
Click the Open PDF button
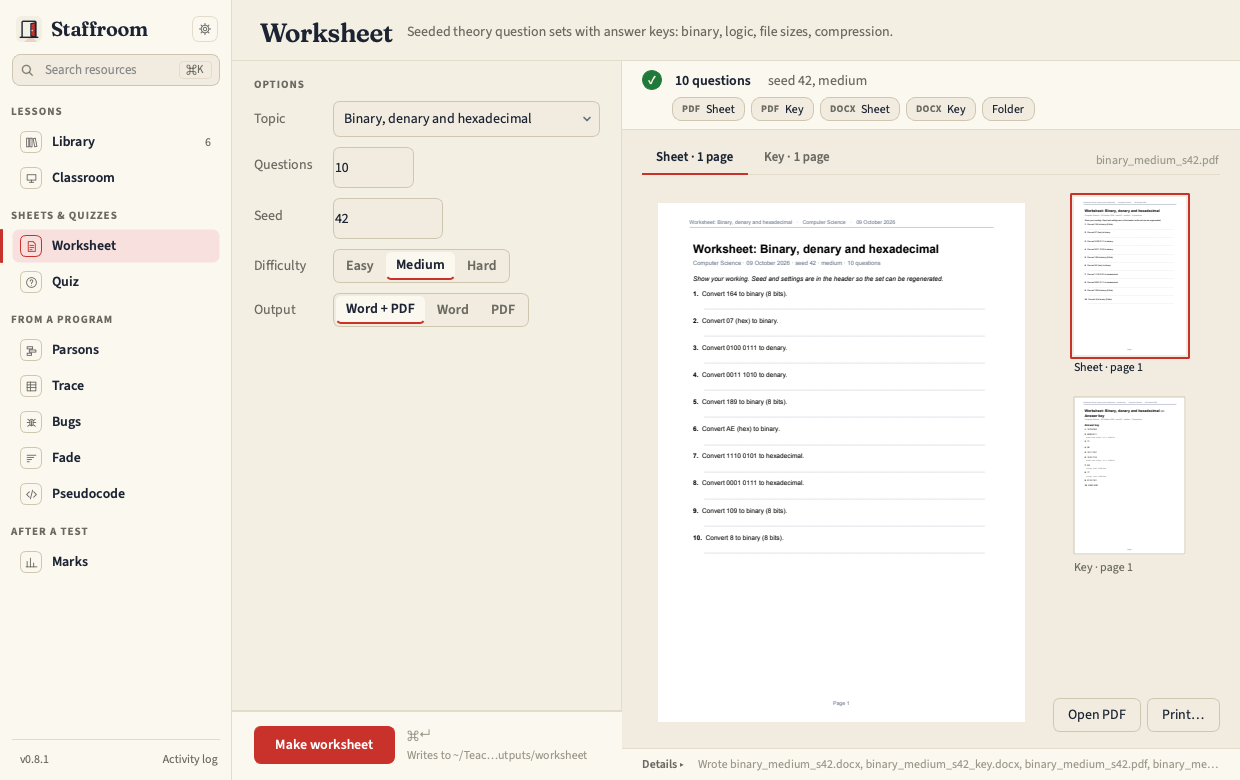coord(1097,715)
